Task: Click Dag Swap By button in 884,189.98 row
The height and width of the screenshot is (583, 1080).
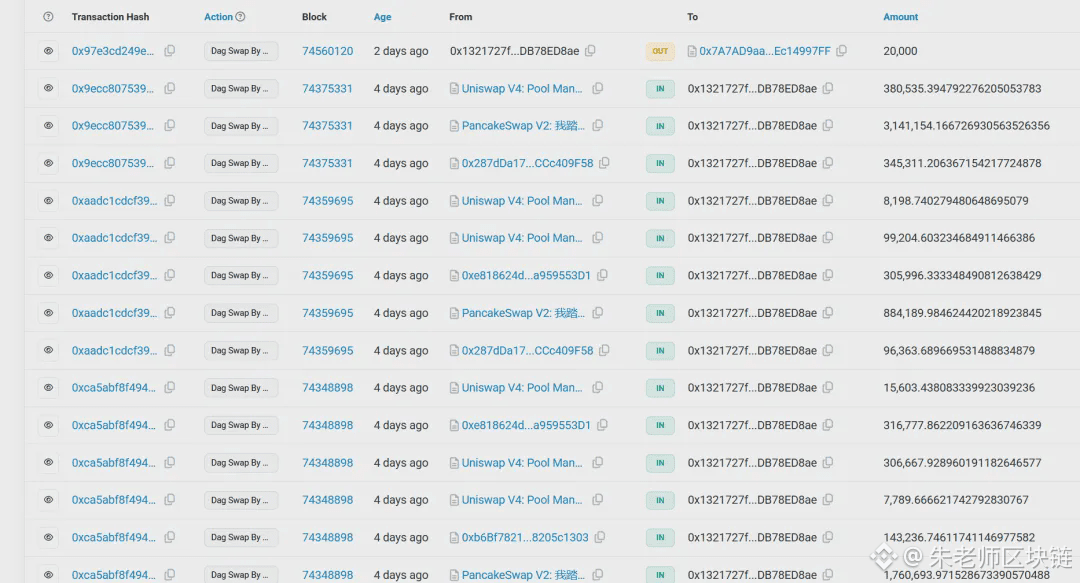Action: coord(240,313)
